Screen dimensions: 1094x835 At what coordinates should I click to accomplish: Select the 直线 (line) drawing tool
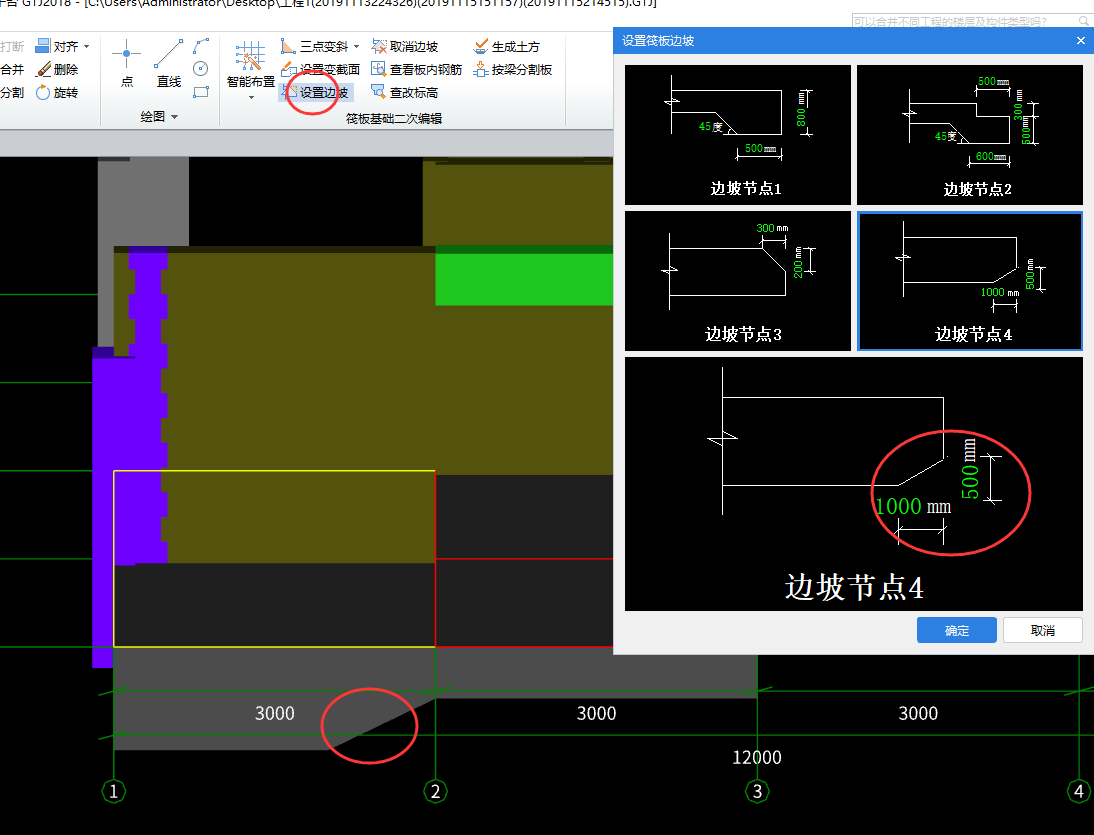pos(168,63)
